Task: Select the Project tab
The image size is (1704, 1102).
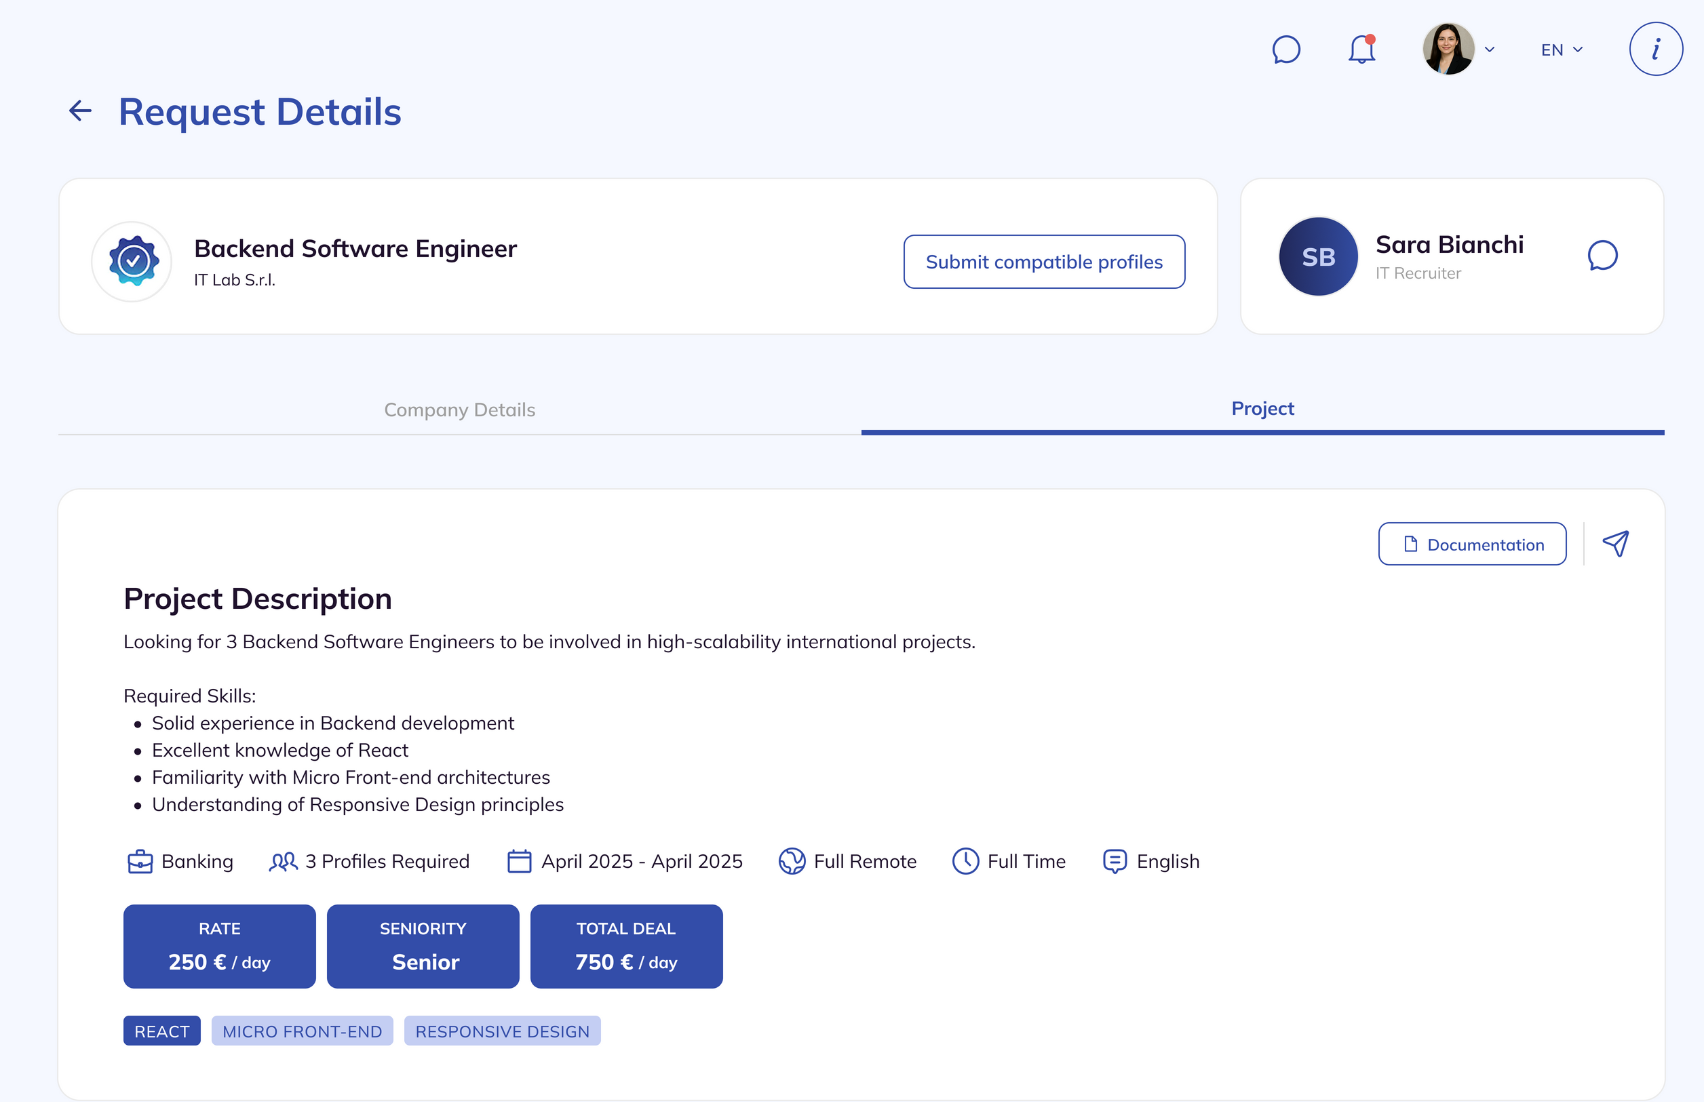Action: tap(1262, 408)
